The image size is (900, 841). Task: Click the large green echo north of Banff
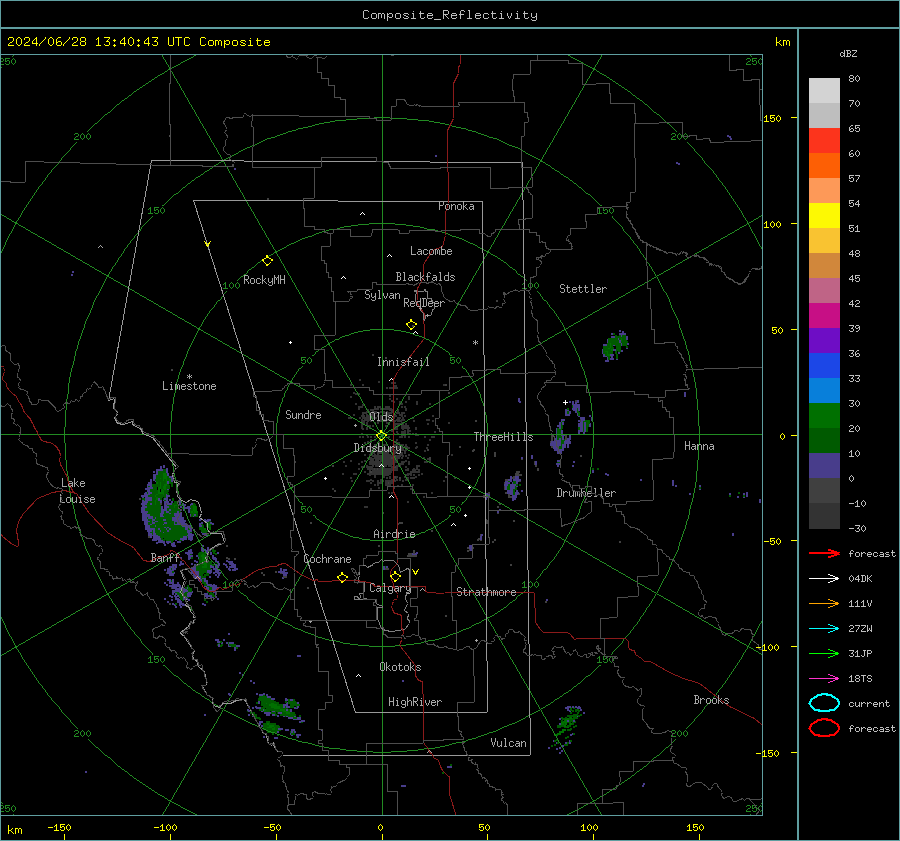(x=167, y=508)
